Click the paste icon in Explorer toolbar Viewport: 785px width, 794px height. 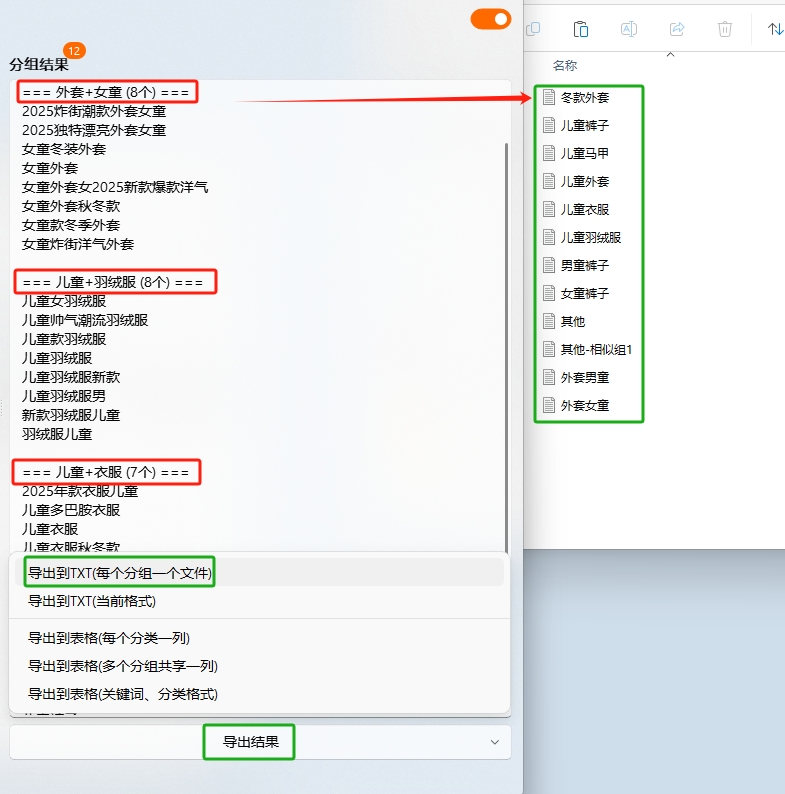(580, 29)
